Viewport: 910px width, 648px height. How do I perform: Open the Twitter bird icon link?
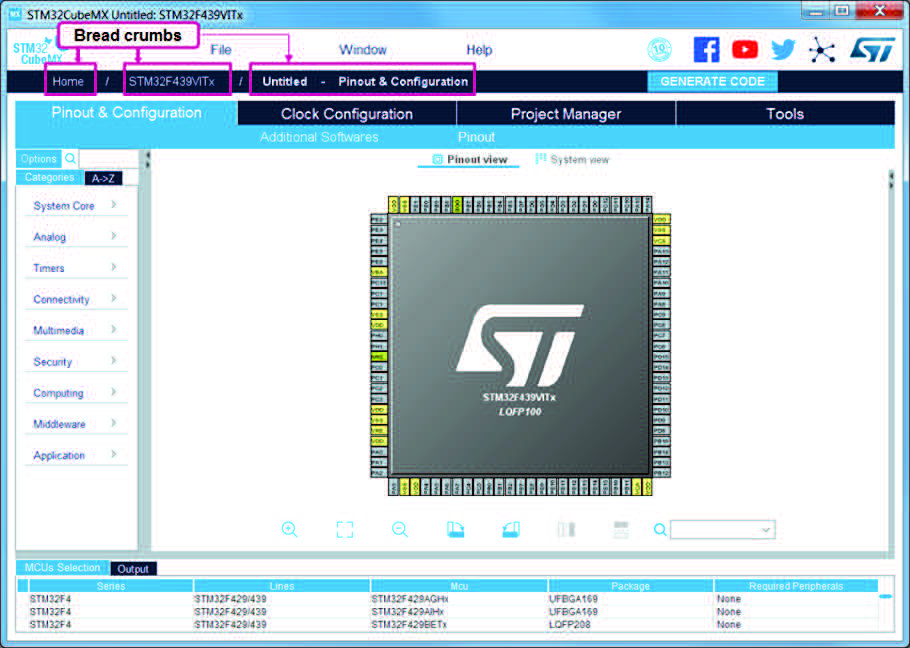pyautogui.click(x=783, y=50)
